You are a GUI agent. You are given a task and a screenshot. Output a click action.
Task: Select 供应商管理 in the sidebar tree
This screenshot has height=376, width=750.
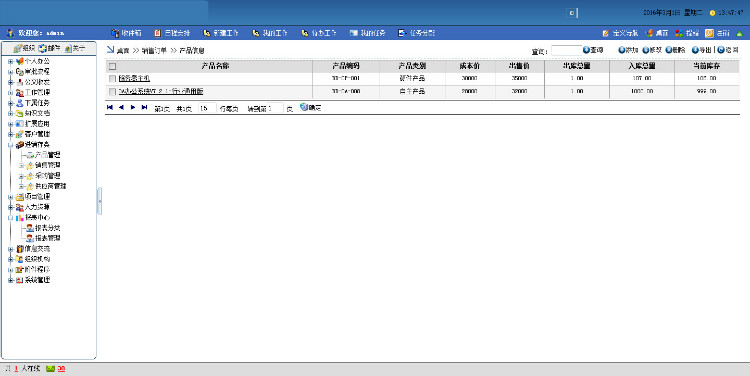(x=50, y=186)
